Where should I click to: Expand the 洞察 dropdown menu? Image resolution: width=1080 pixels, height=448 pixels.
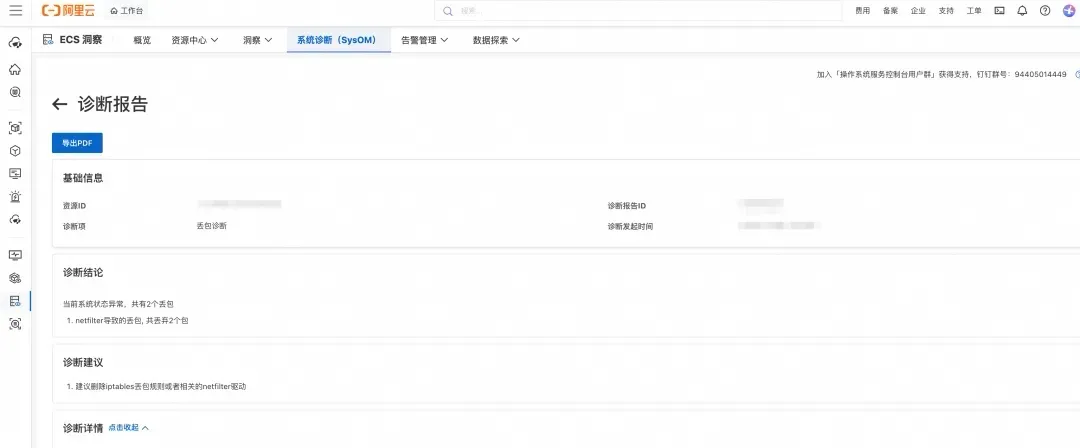point(258,40)
